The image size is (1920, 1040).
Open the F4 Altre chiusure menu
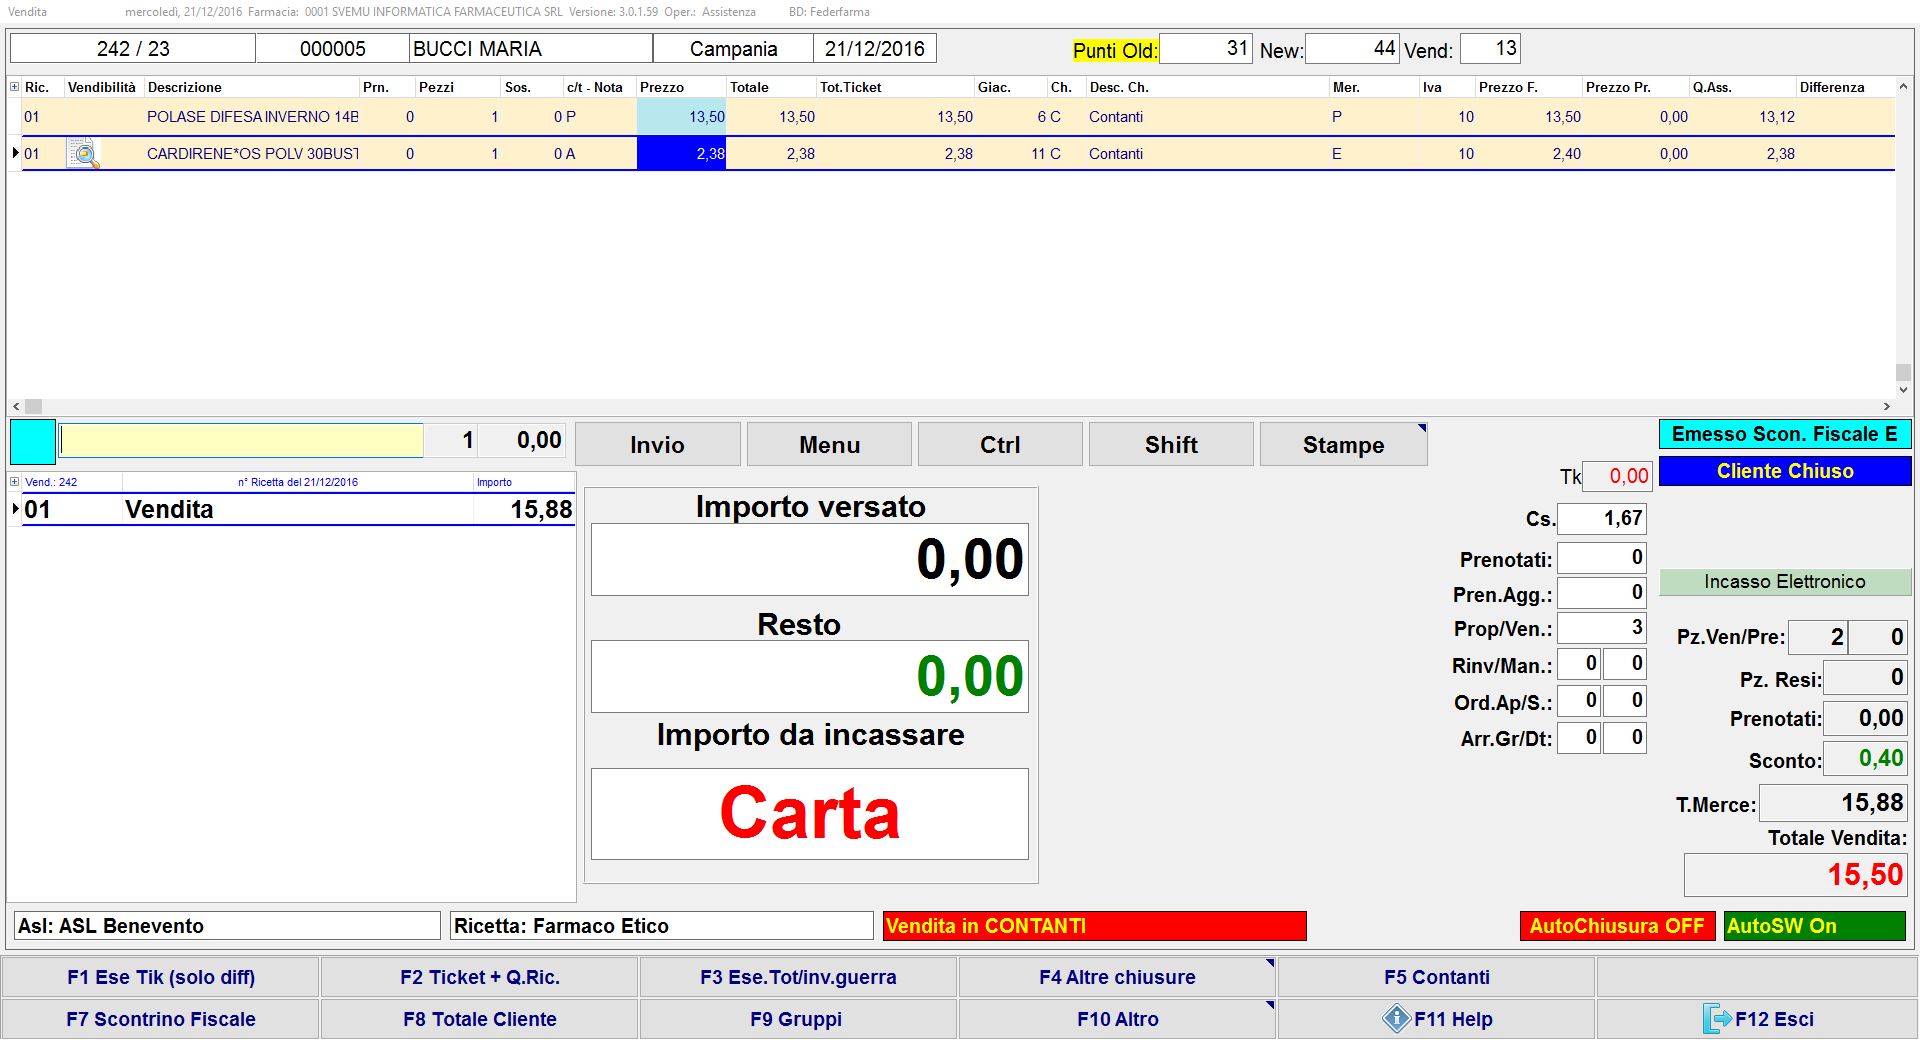pos(1117,977)
